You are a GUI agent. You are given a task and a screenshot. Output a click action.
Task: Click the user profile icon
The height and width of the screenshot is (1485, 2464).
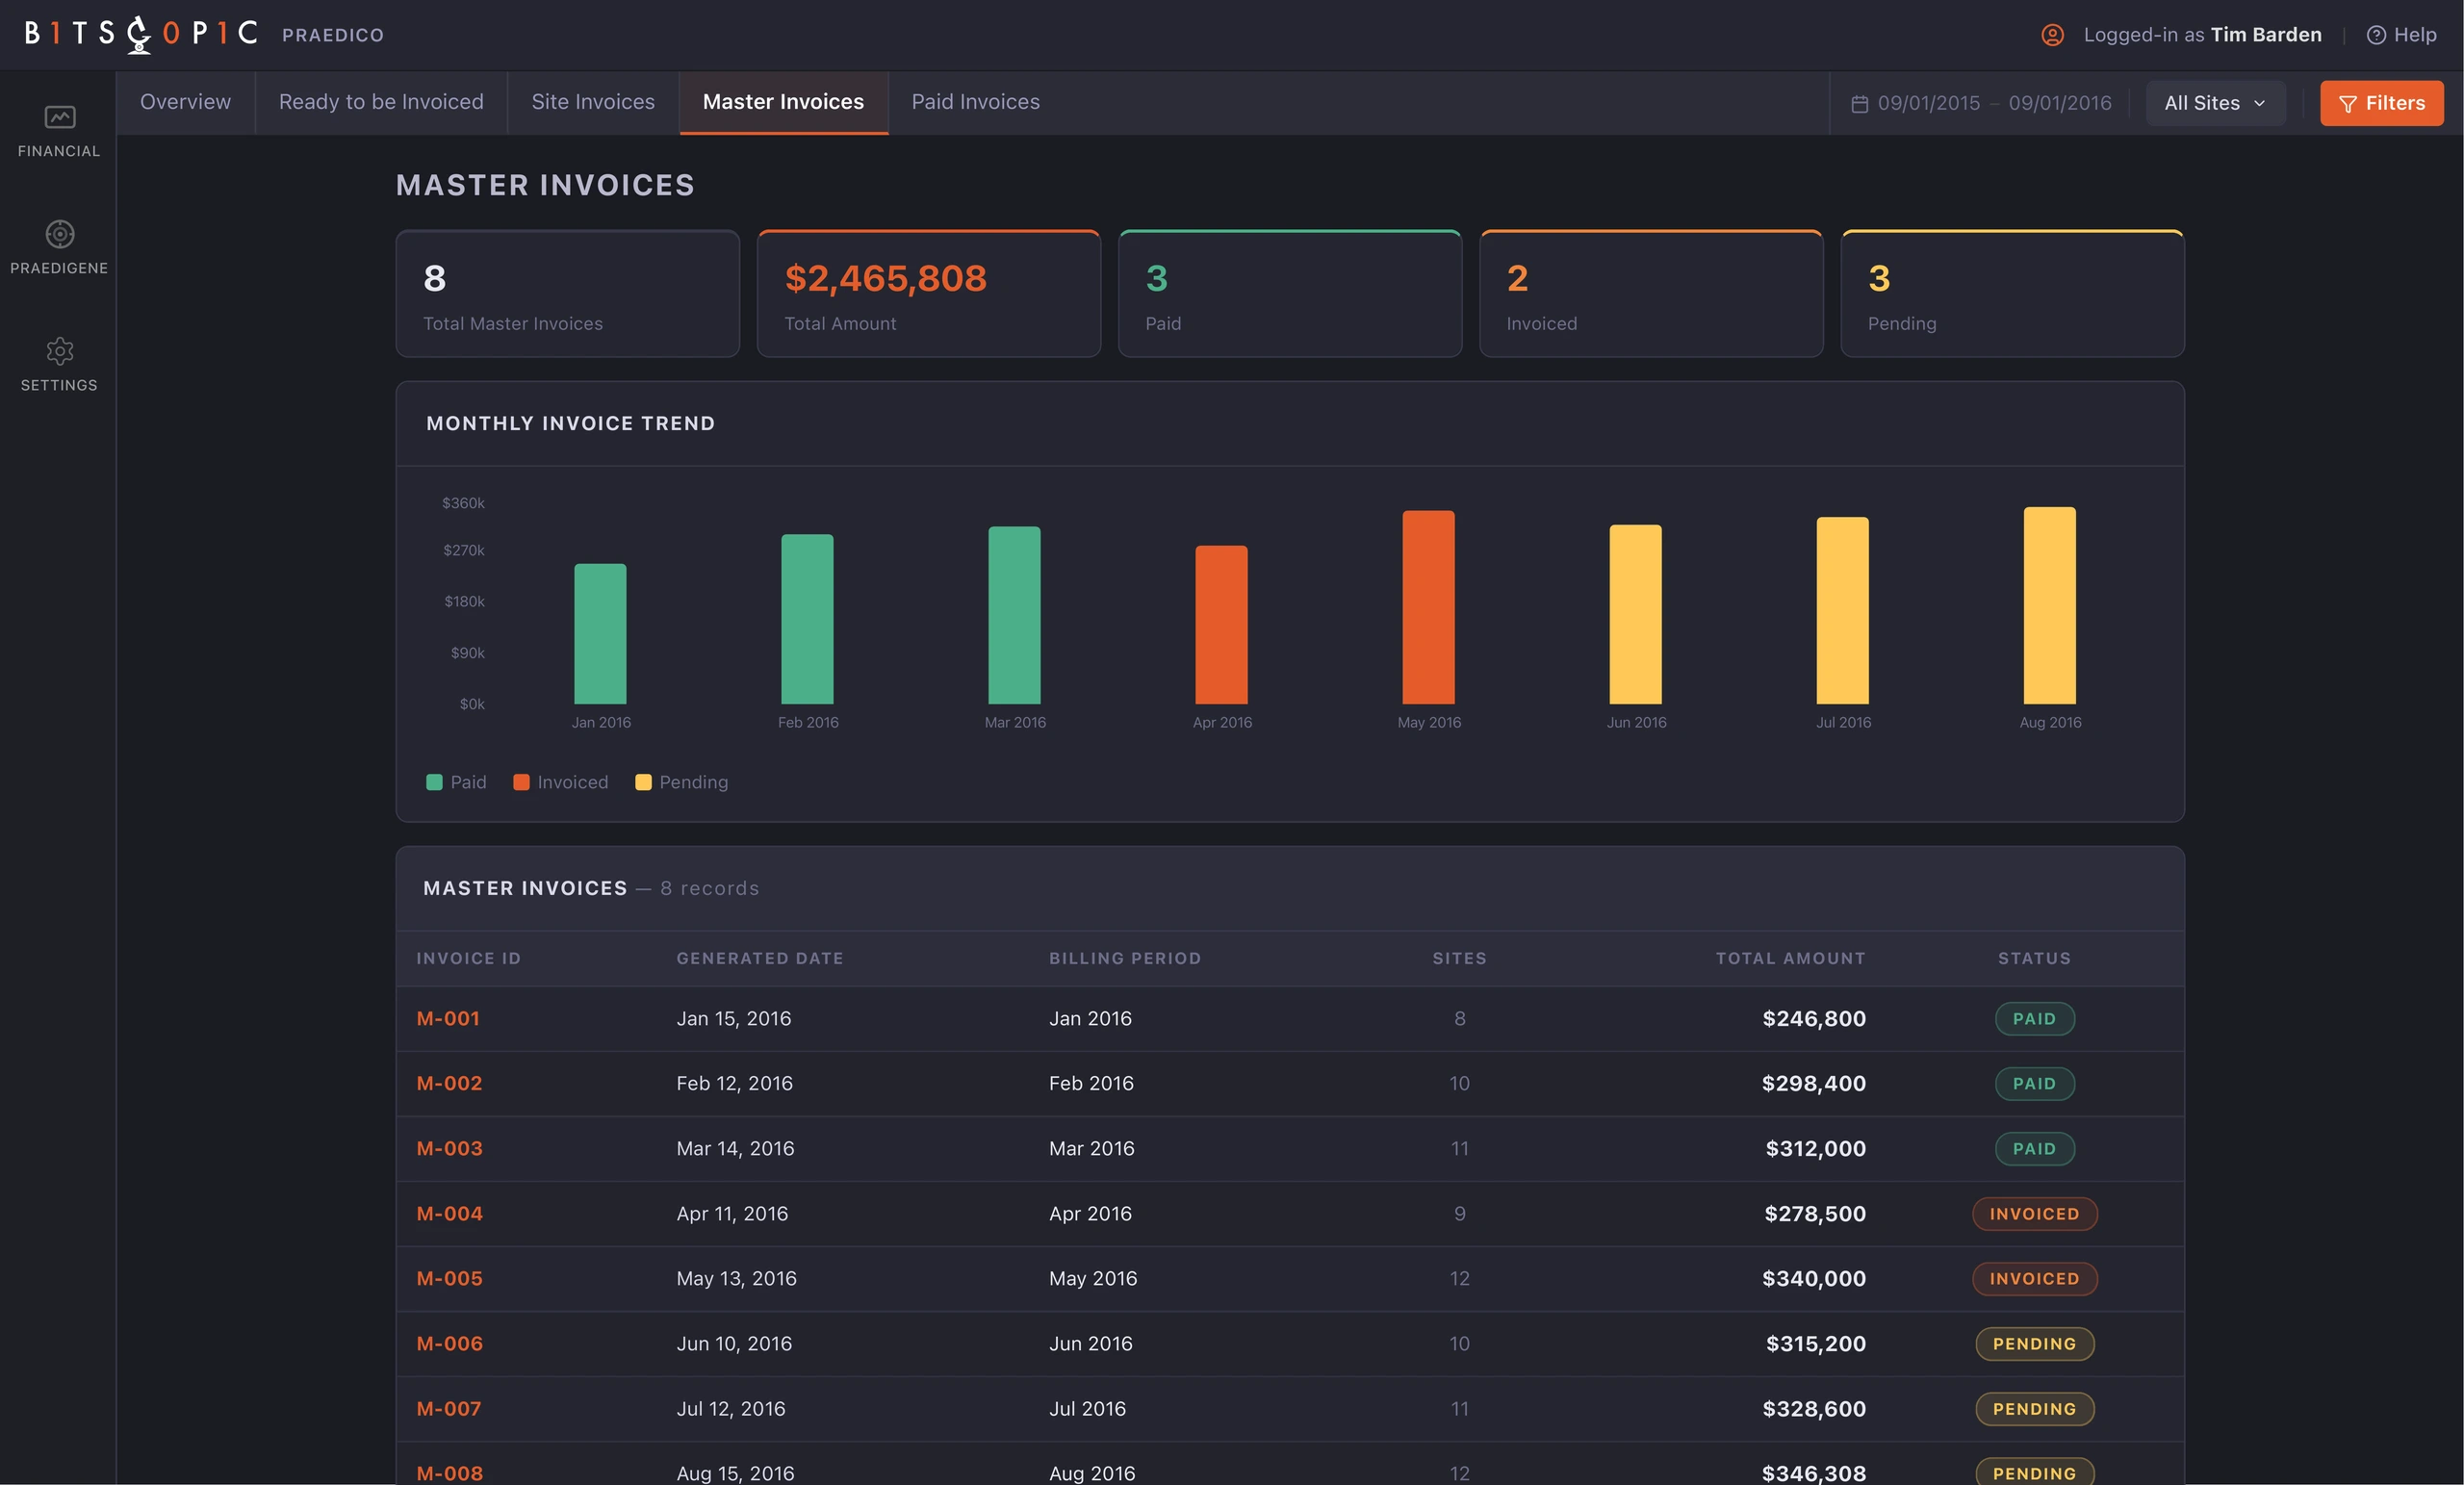[2052, 35]
